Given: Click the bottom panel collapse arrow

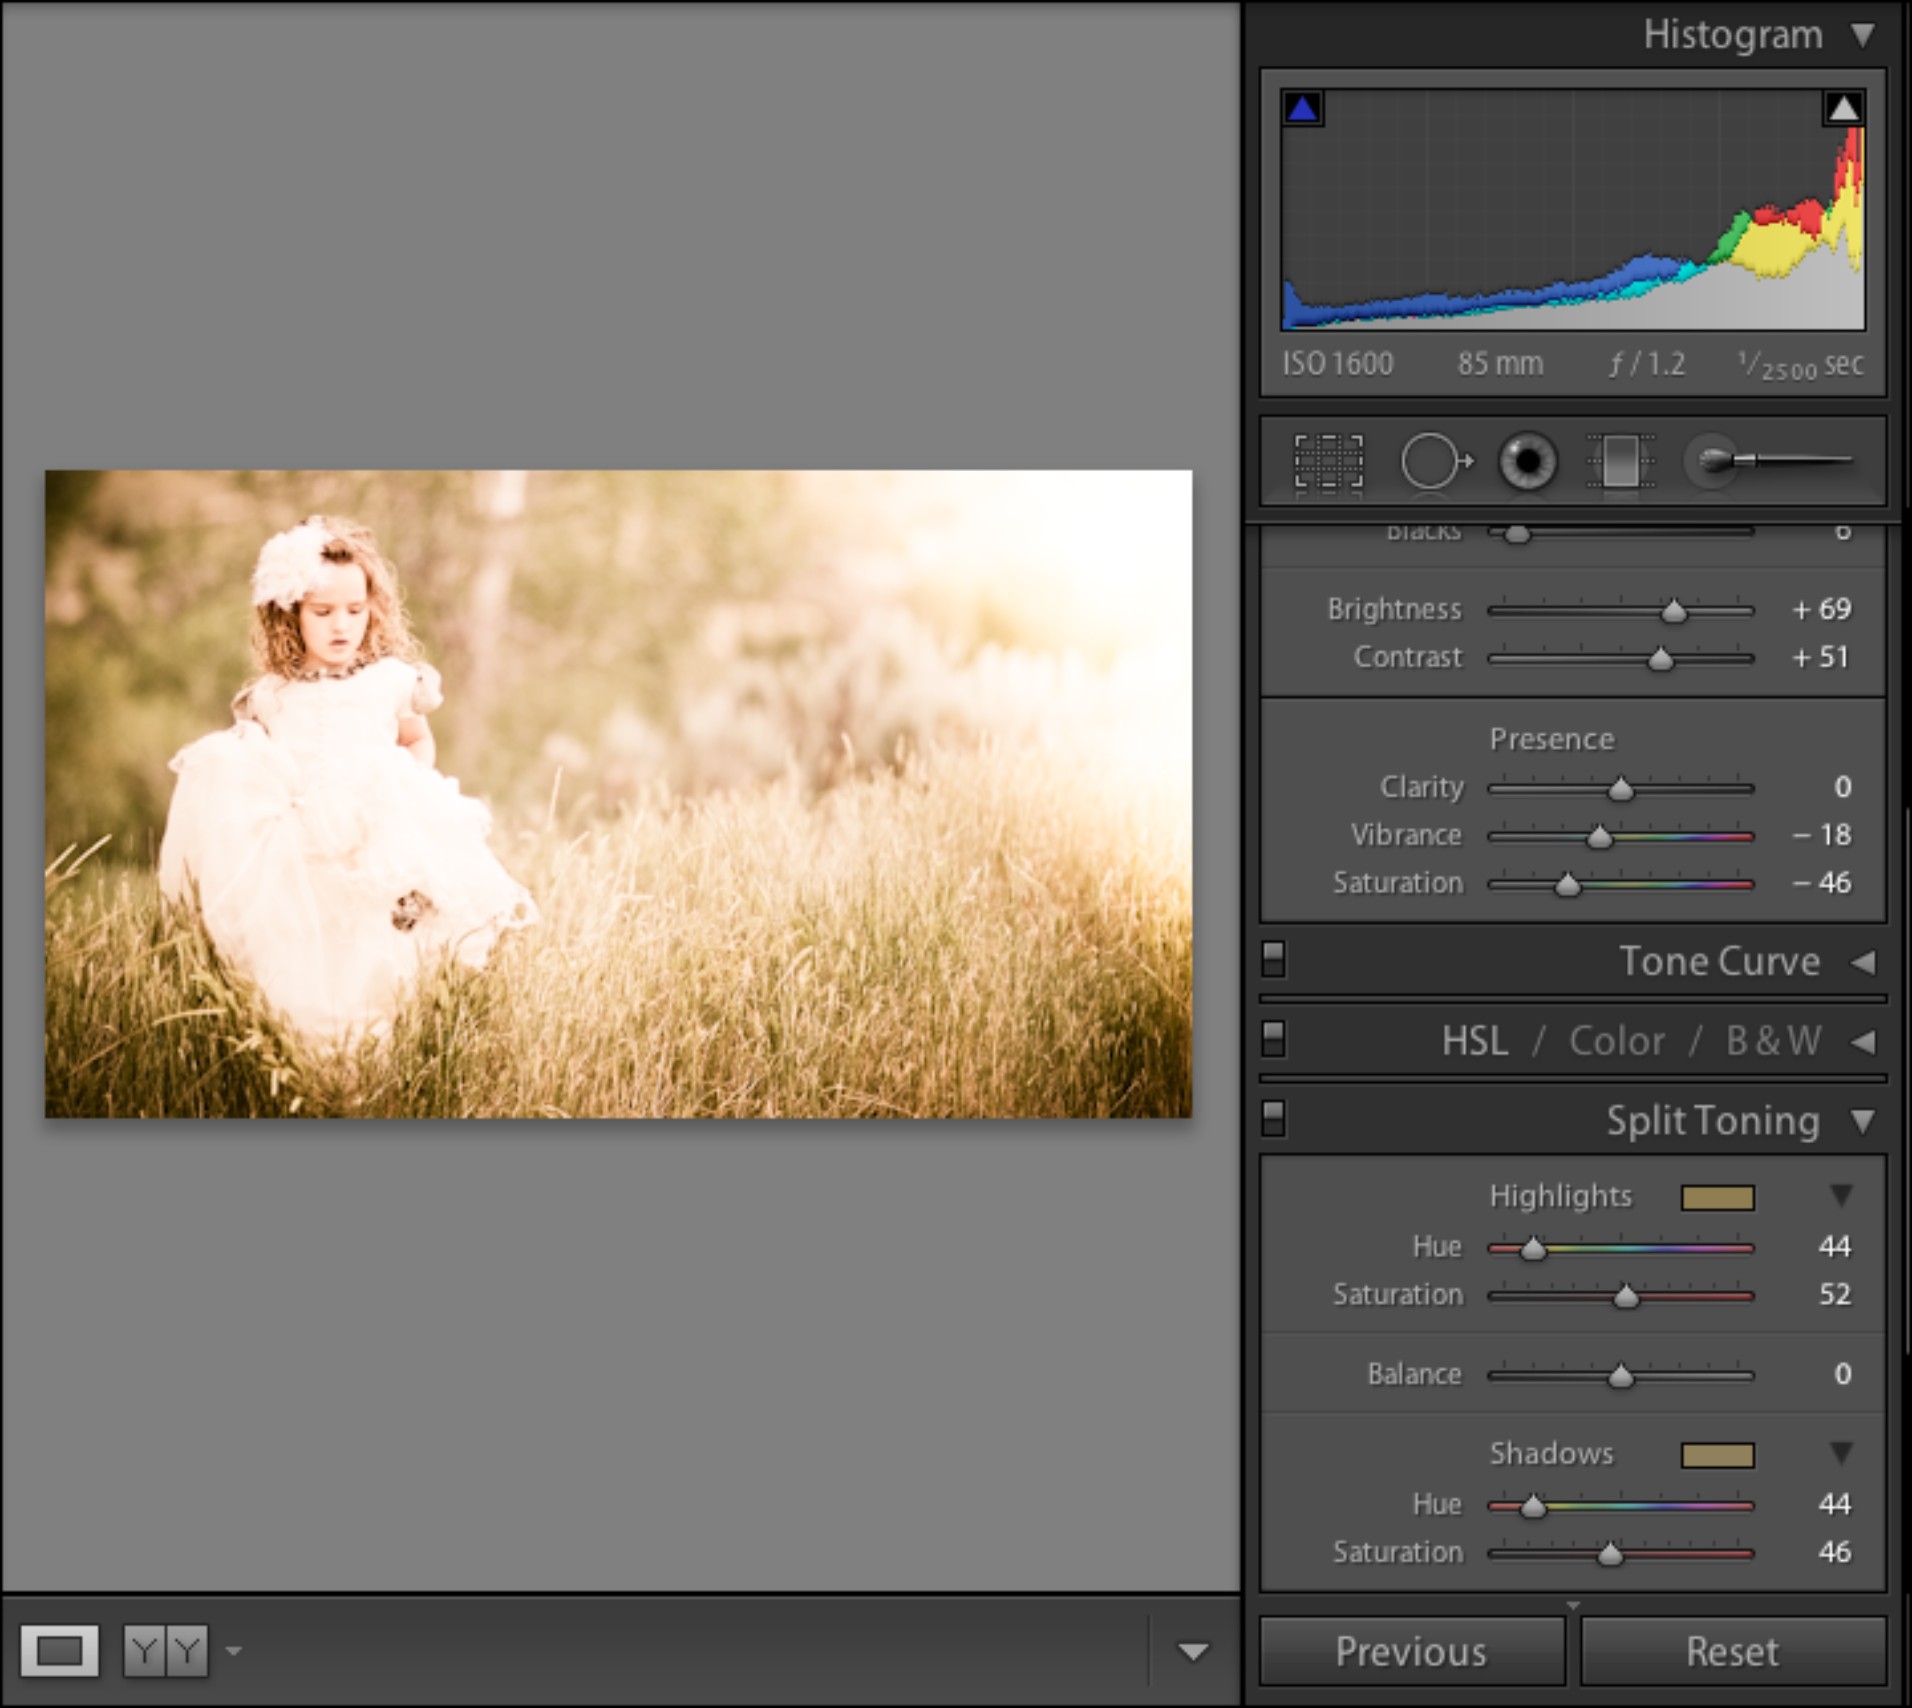Looking at the screenshot, I should [1573, 1606].
